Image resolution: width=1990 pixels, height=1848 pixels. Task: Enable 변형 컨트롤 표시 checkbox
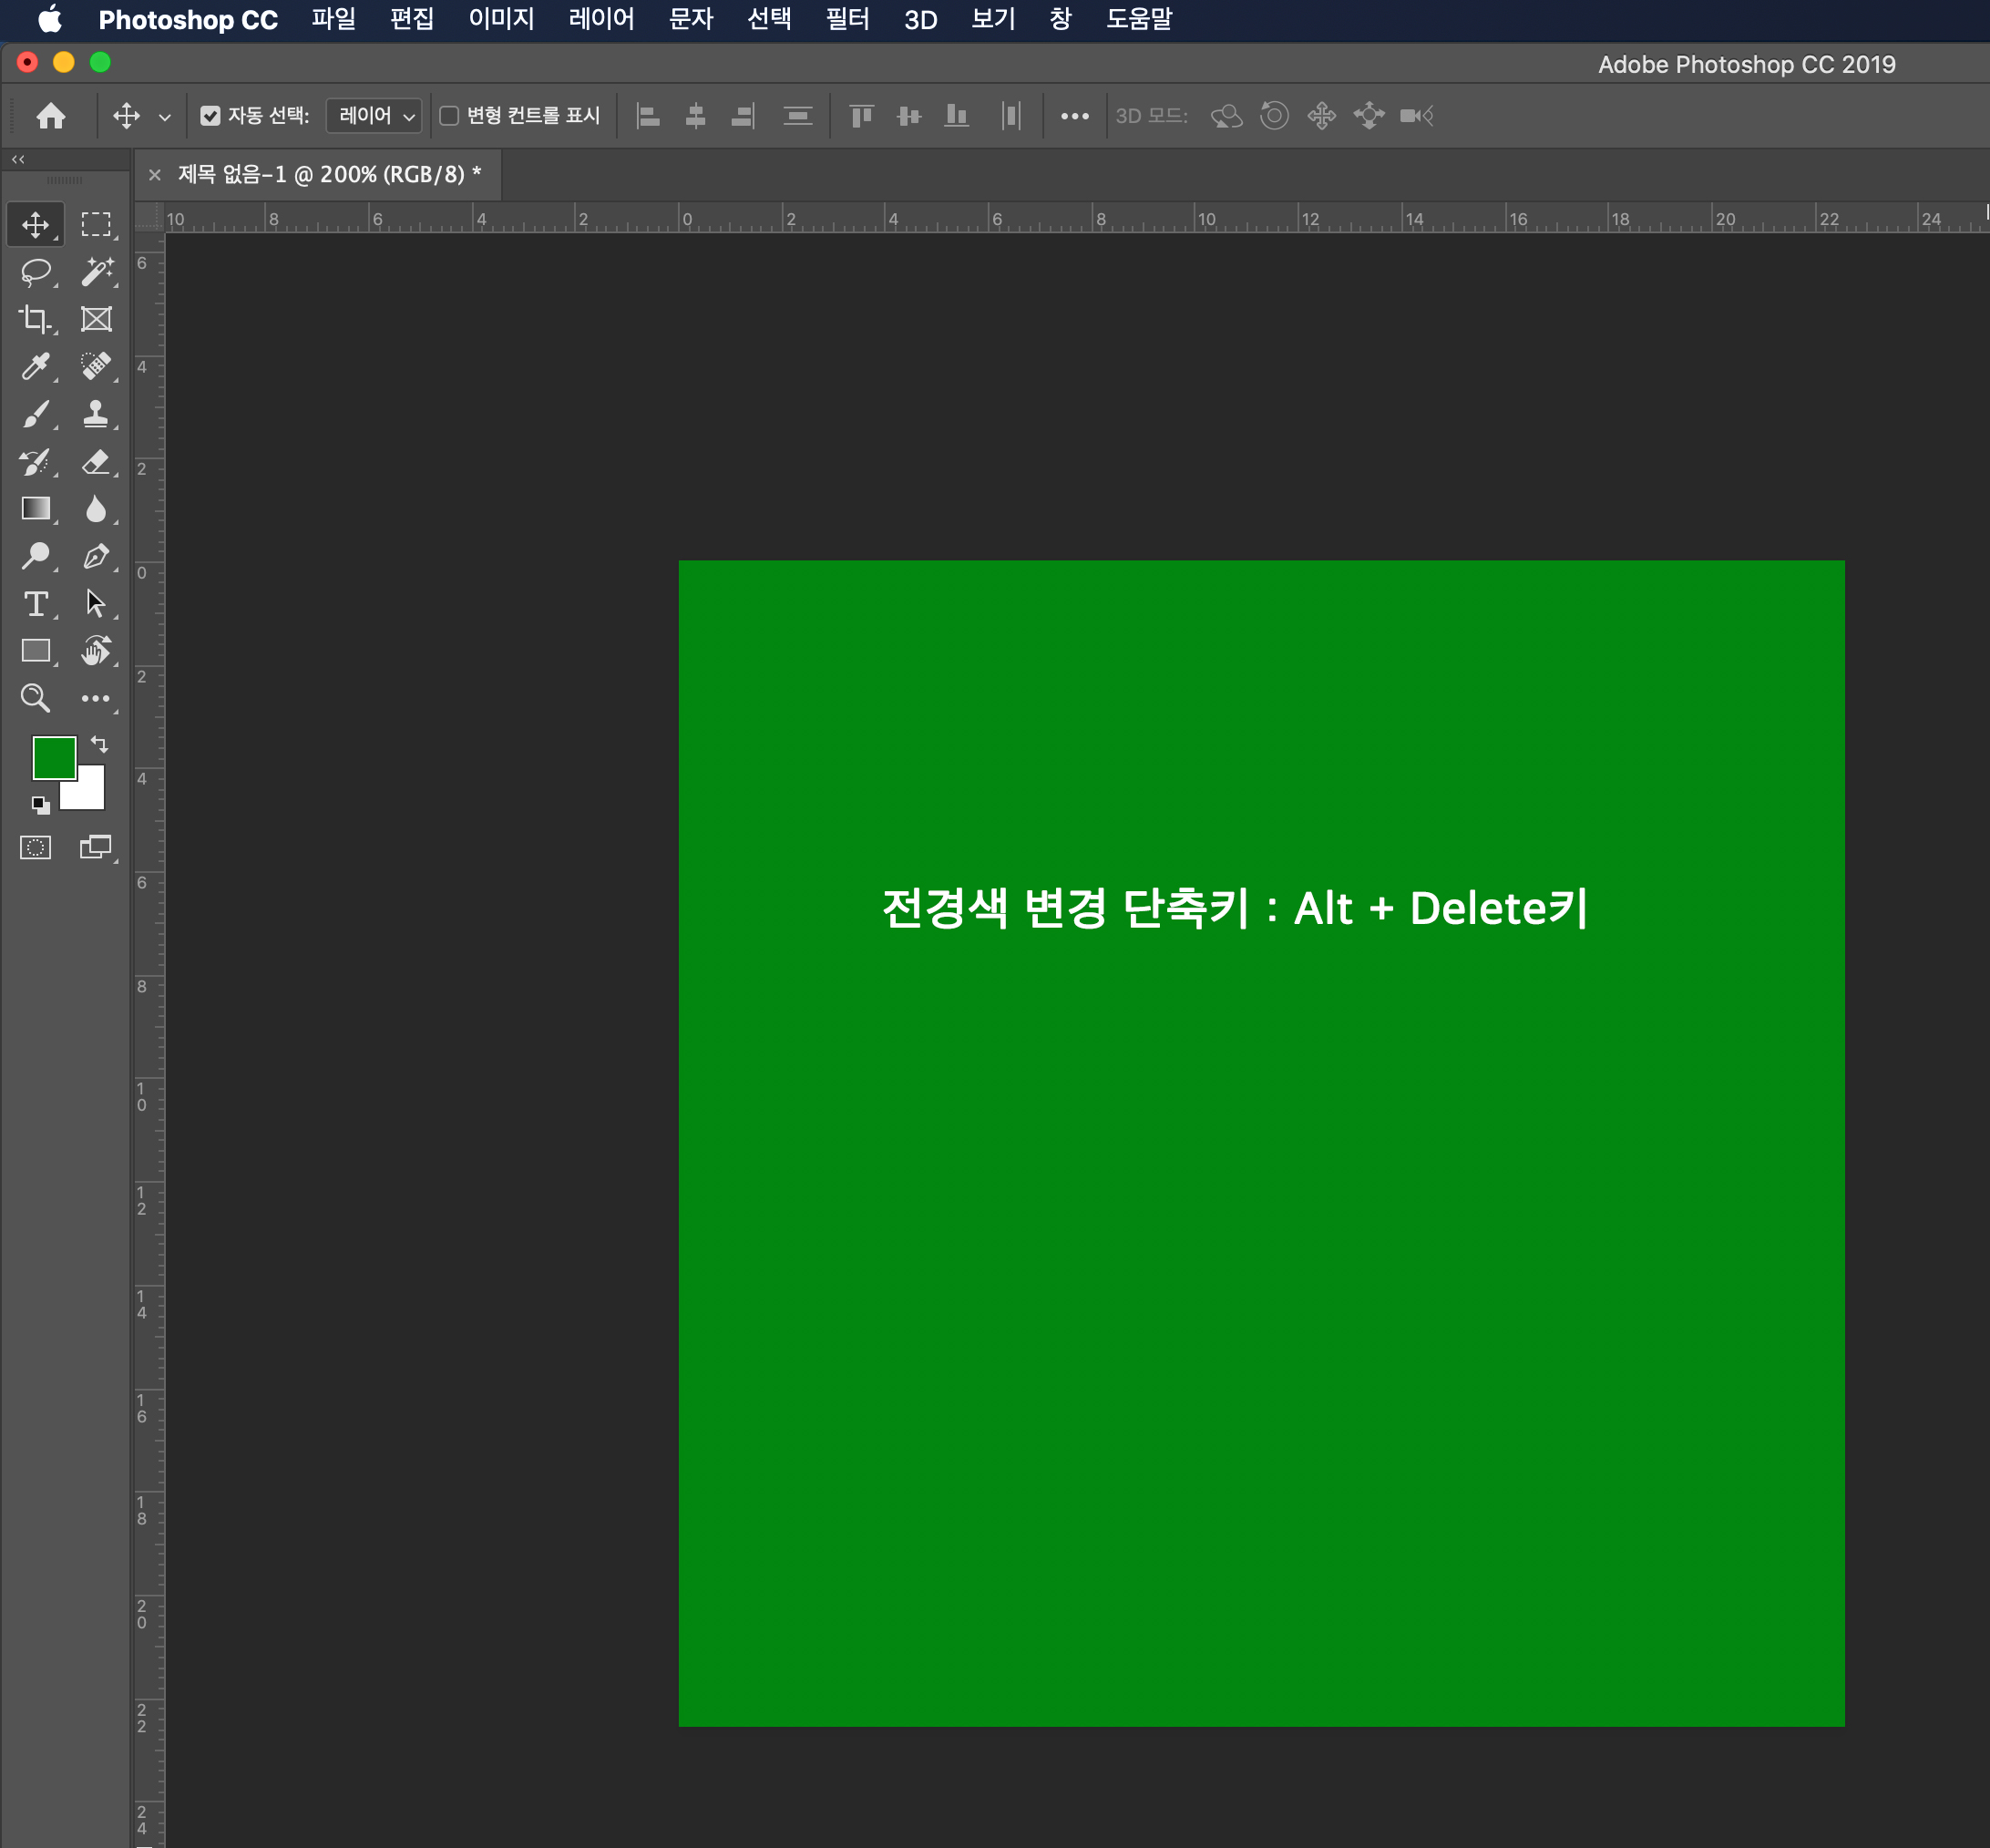[450, 116]
